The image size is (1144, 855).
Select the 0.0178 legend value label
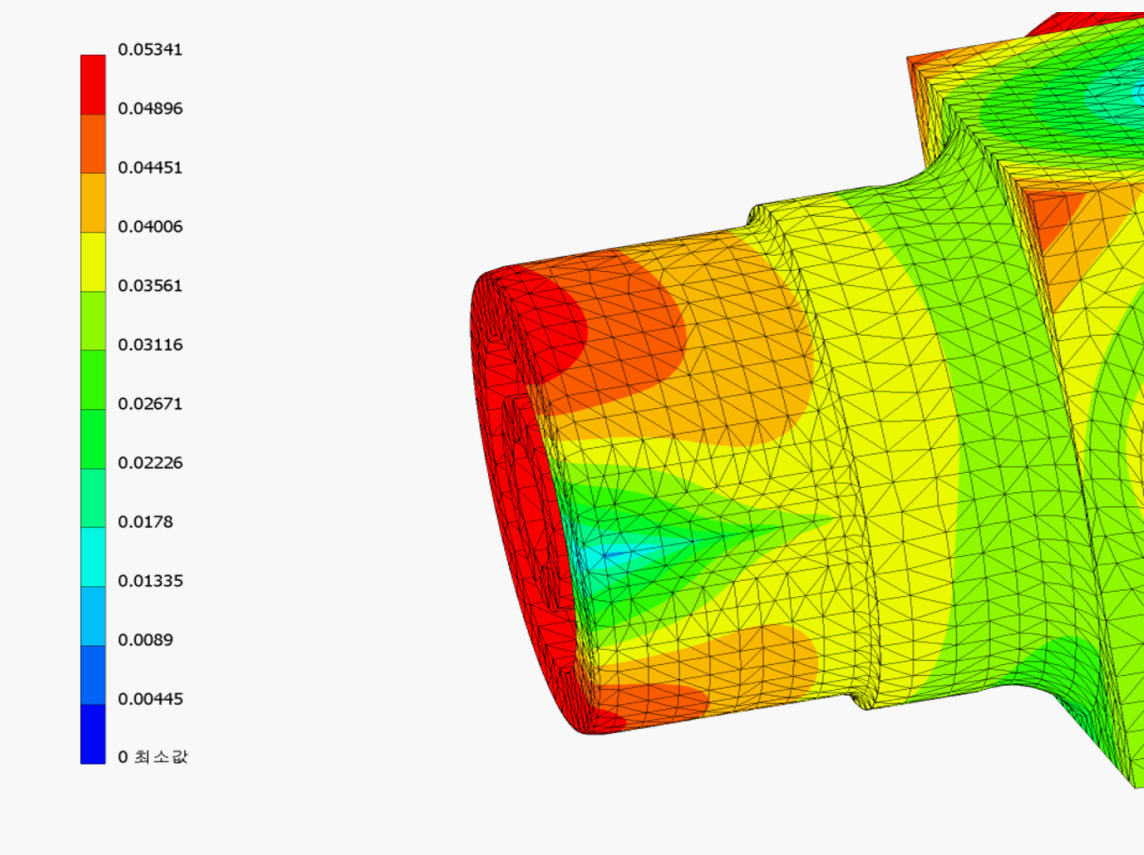point(146,521)
